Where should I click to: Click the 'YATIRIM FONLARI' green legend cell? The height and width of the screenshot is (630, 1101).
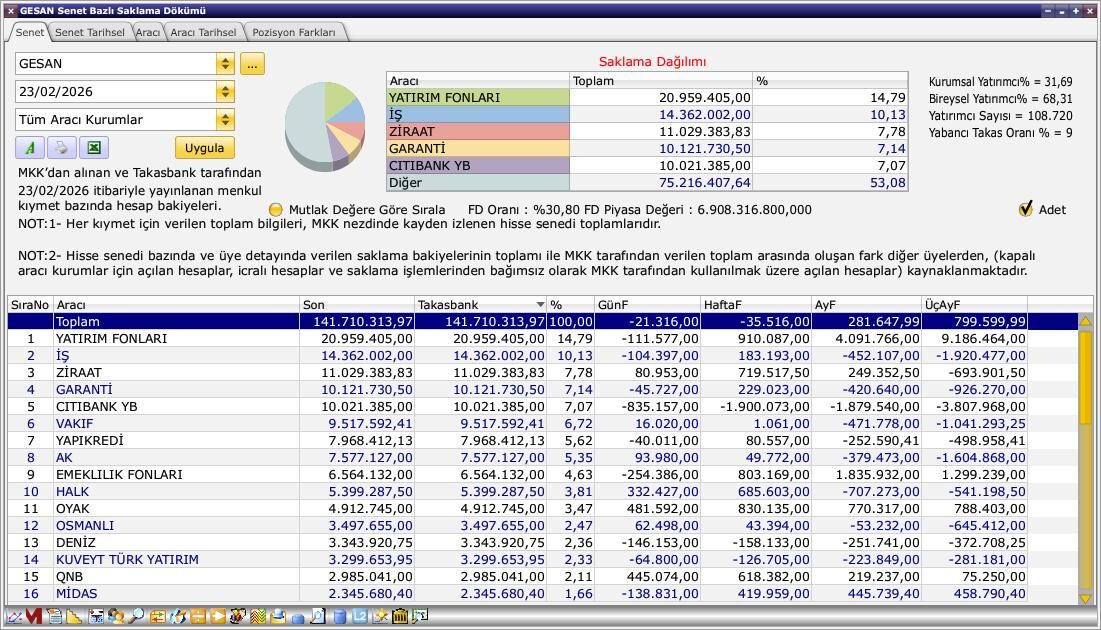[477, 98]
